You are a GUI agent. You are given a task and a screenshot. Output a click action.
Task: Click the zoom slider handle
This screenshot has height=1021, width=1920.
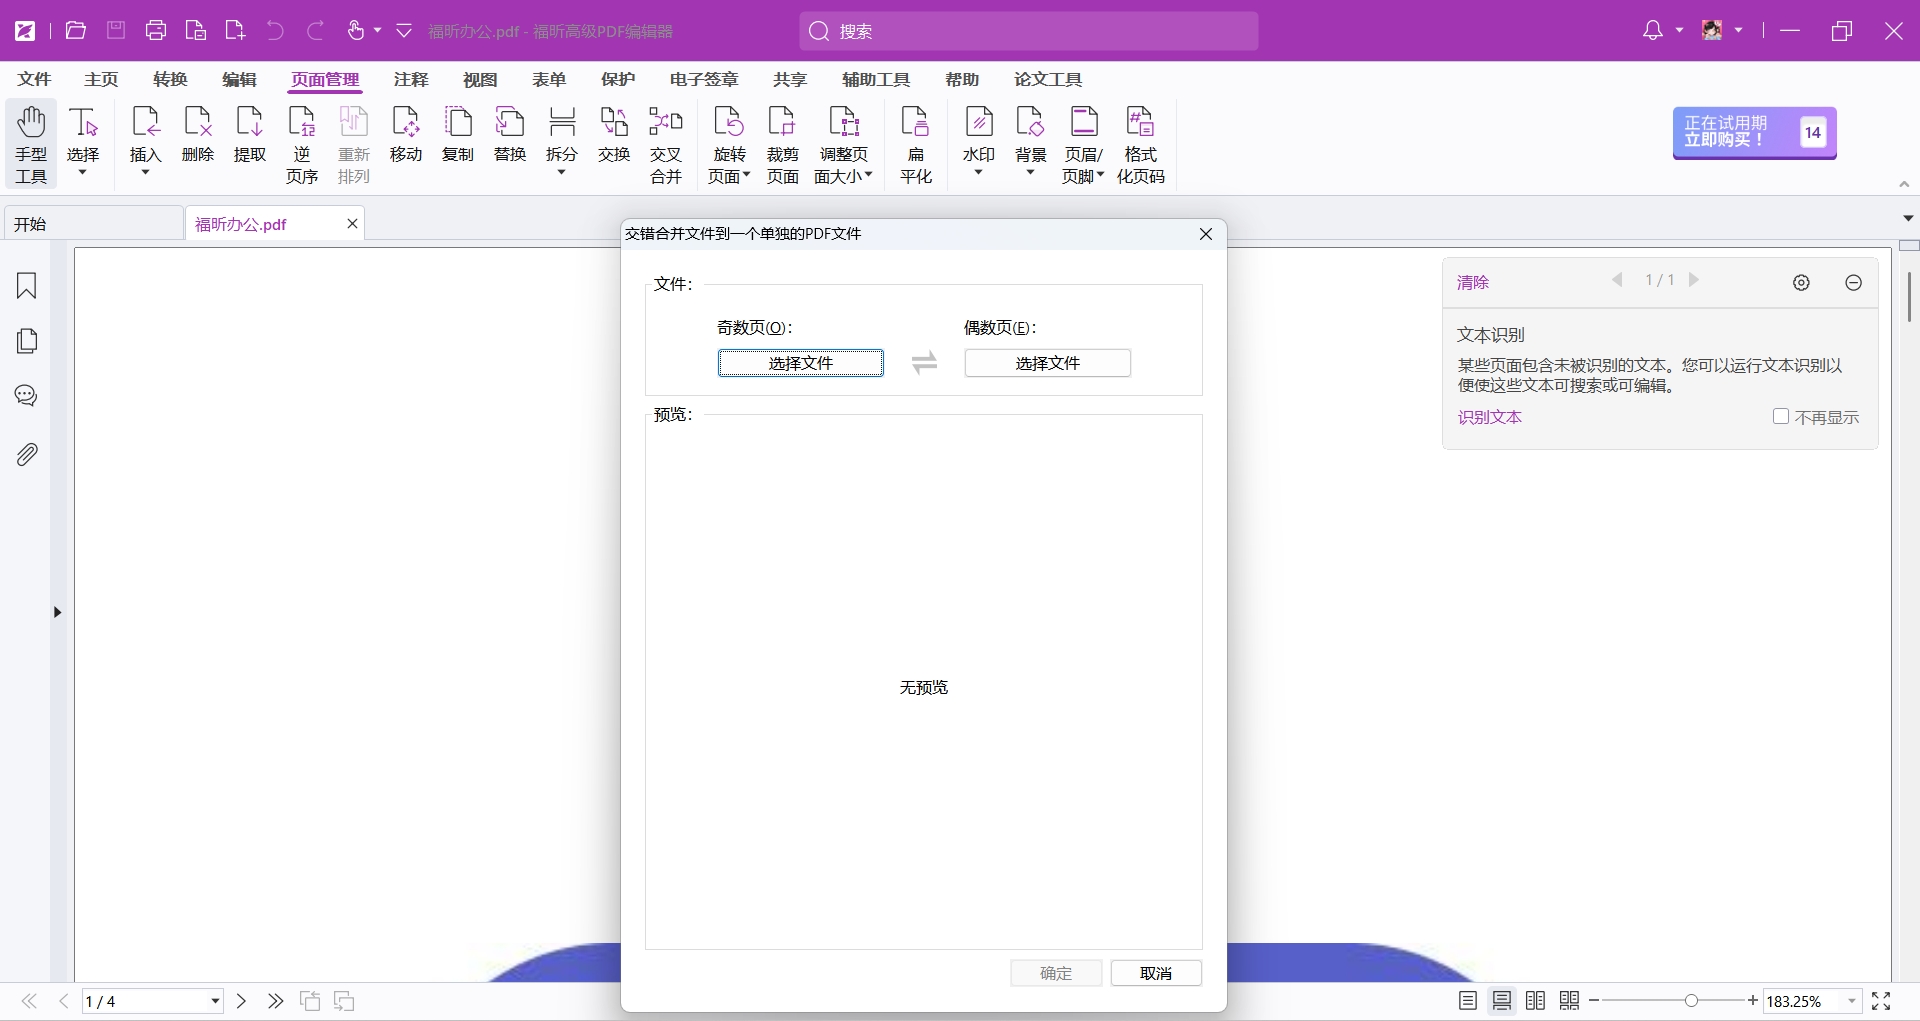point(1691,1001)
